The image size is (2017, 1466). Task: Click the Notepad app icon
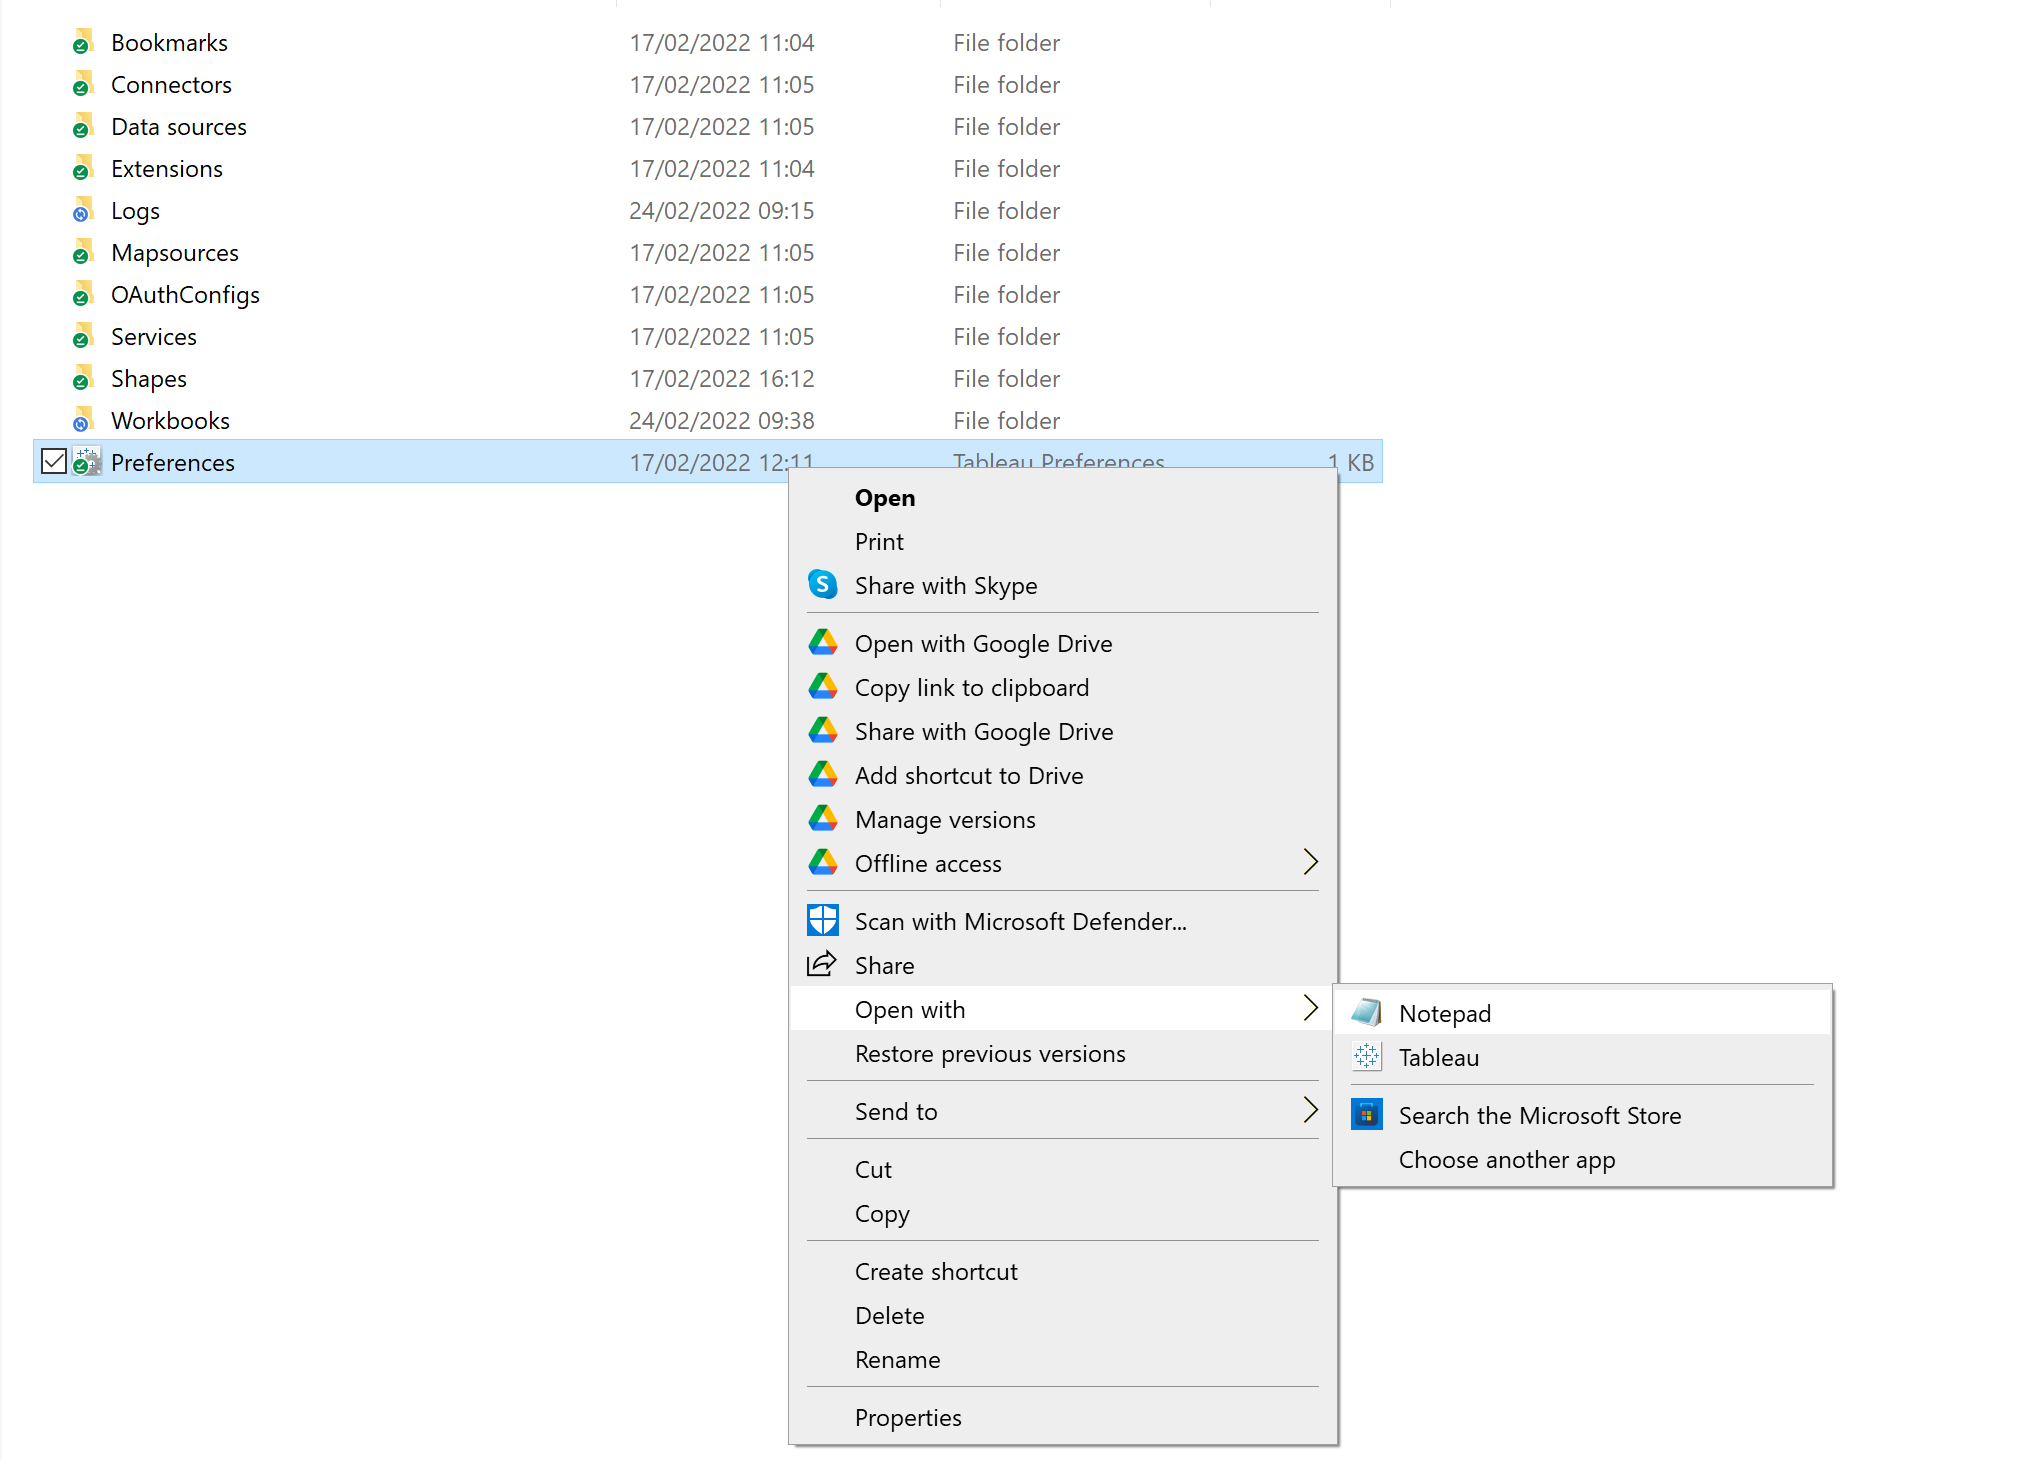click(1366, 1013)
